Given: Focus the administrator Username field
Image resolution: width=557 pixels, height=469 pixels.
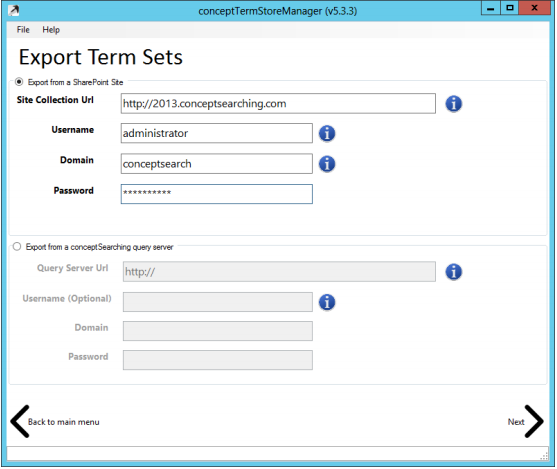Looking at the screenshot, I should tap(217, 133).
